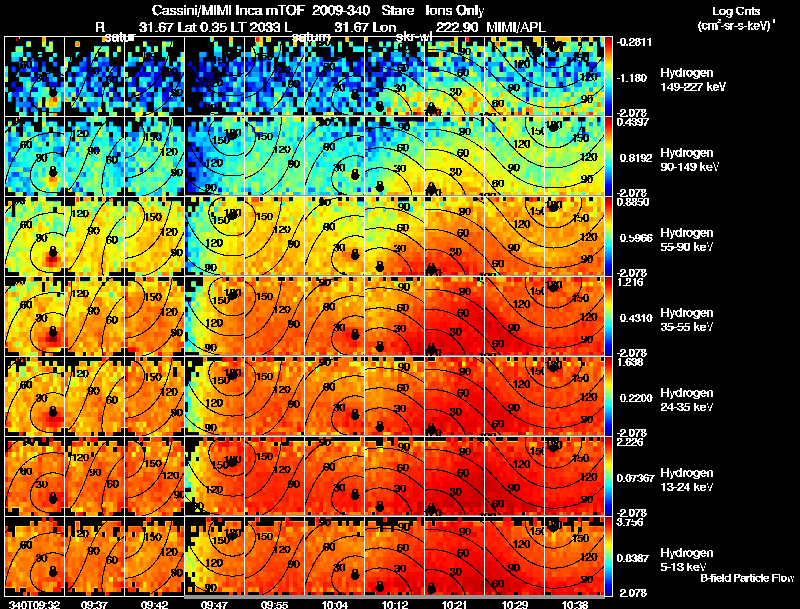Open the 149-227 keV image panel at 09:32
800x609 pixels.
click(x=34, y=76)
